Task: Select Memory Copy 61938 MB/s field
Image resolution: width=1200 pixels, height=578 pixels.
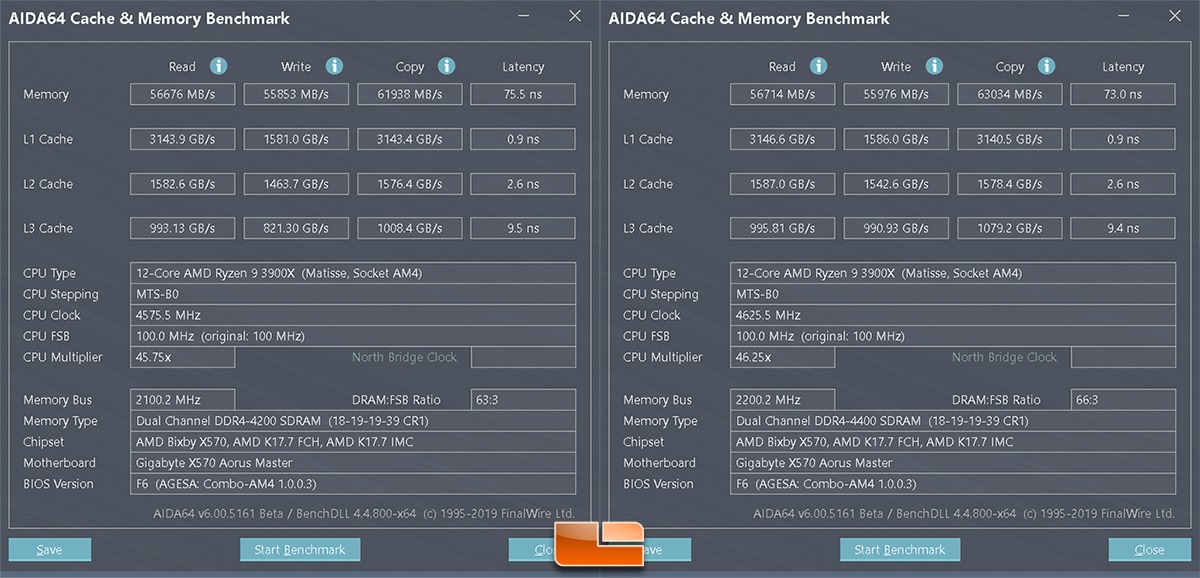Action: coord(411,94)
